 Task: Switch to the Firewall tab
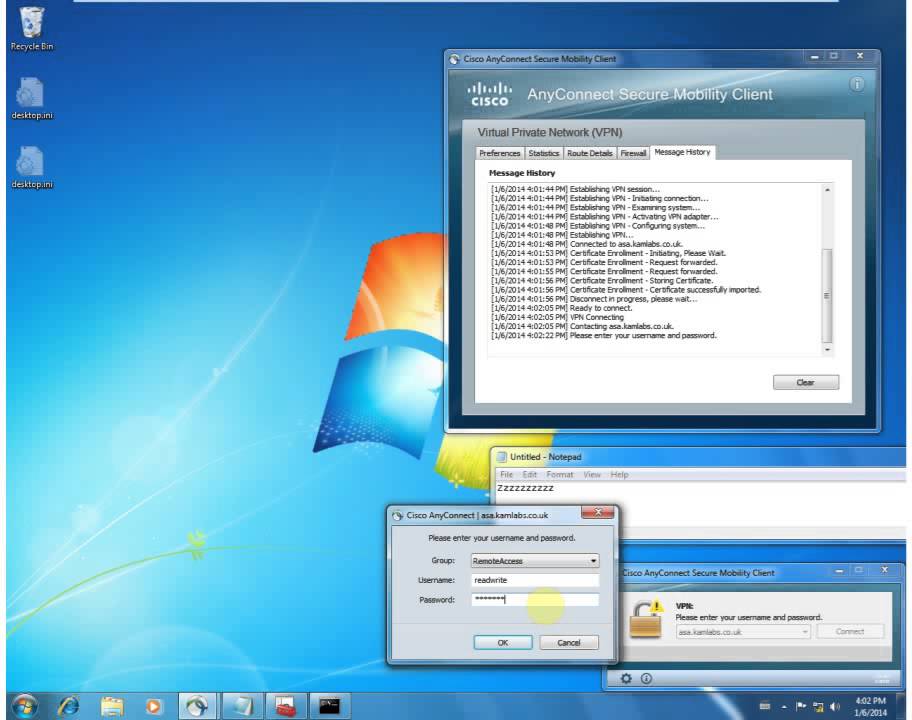point(633,153)
